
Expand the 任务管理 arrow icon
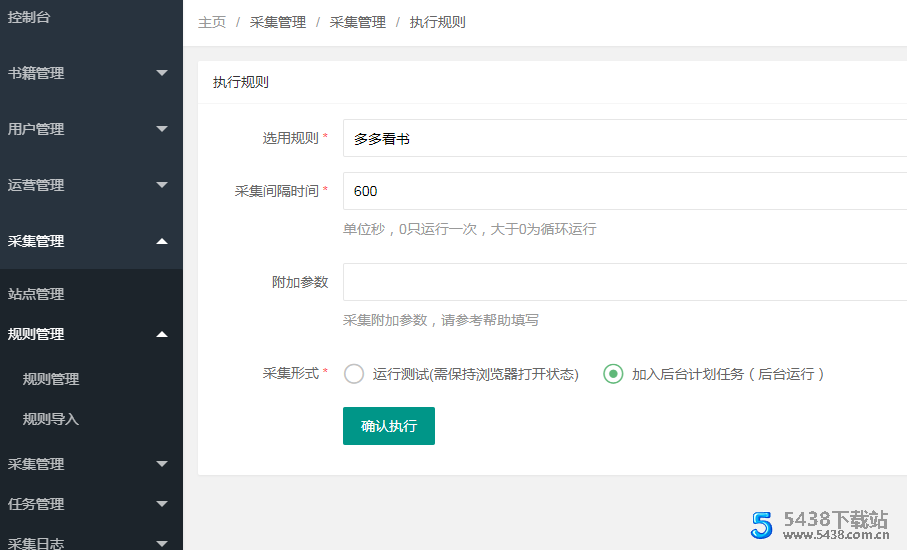[x=162, y=504]
